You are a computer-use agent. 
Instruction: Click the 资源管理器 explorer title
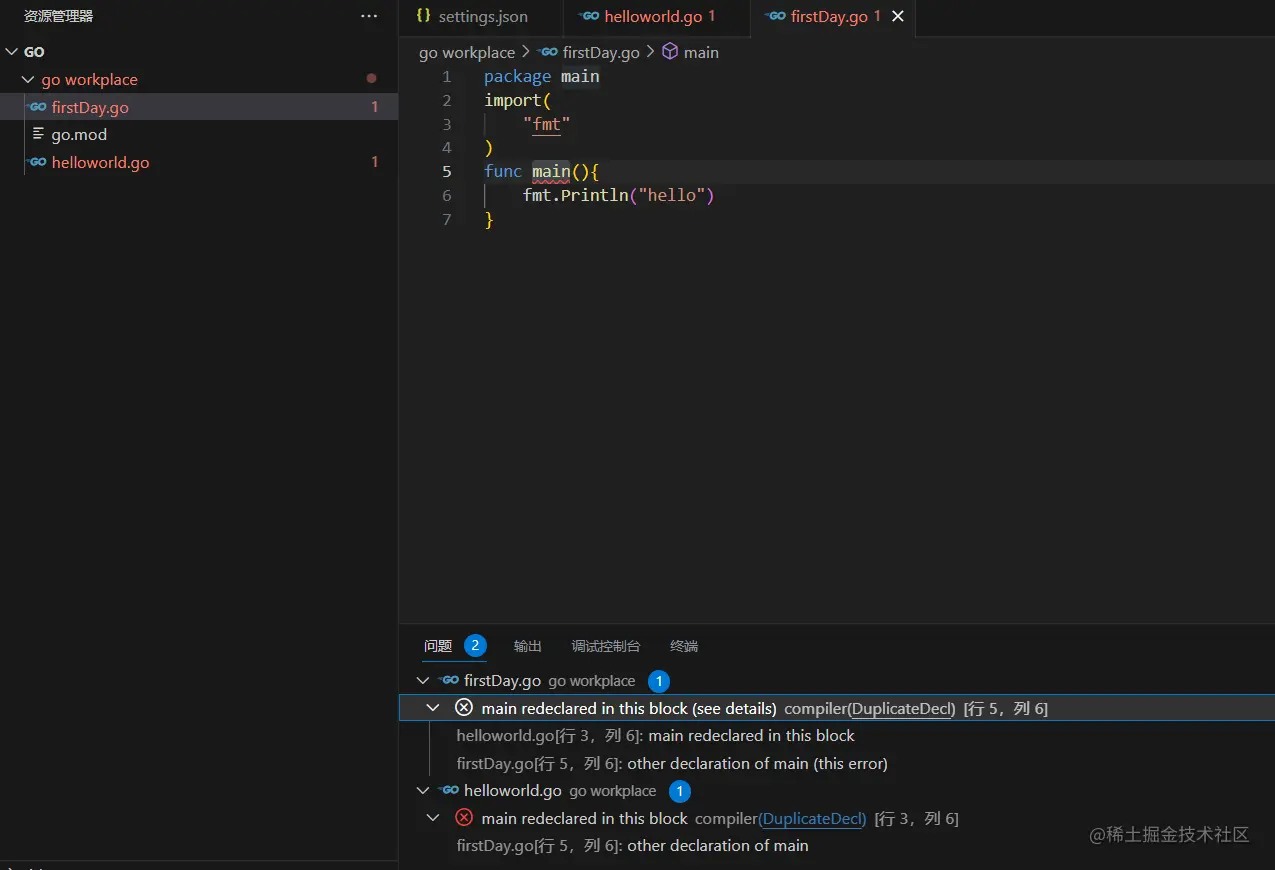point(58,16)
